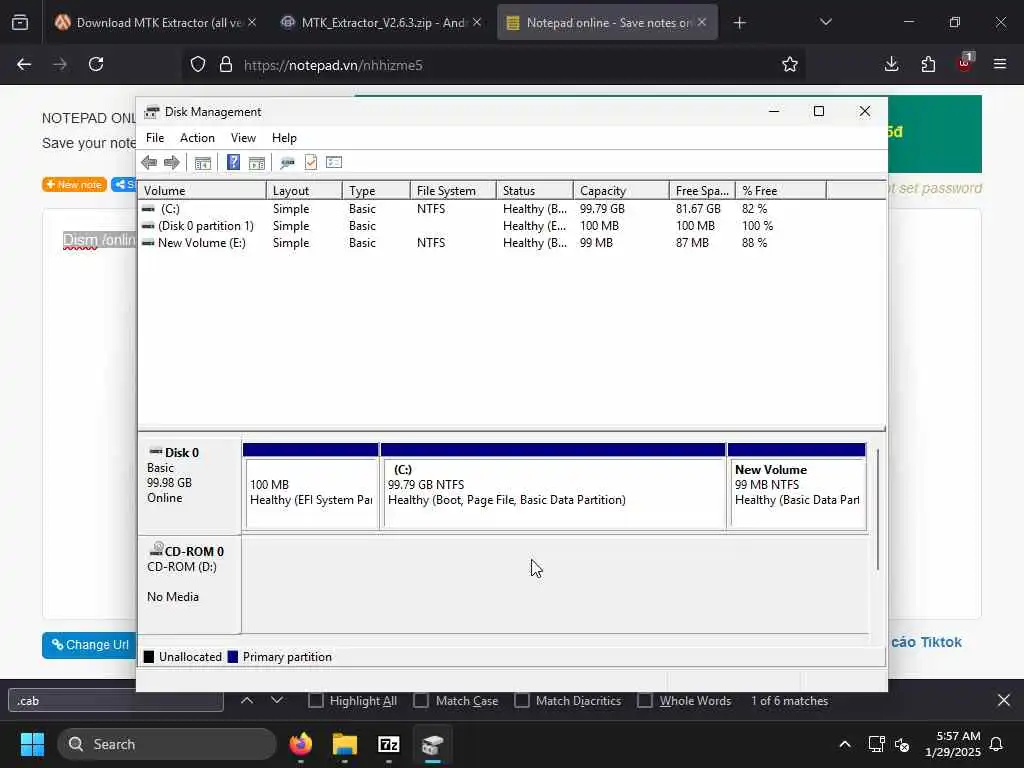Open Firefox Downloads panel

pos(891,64)
